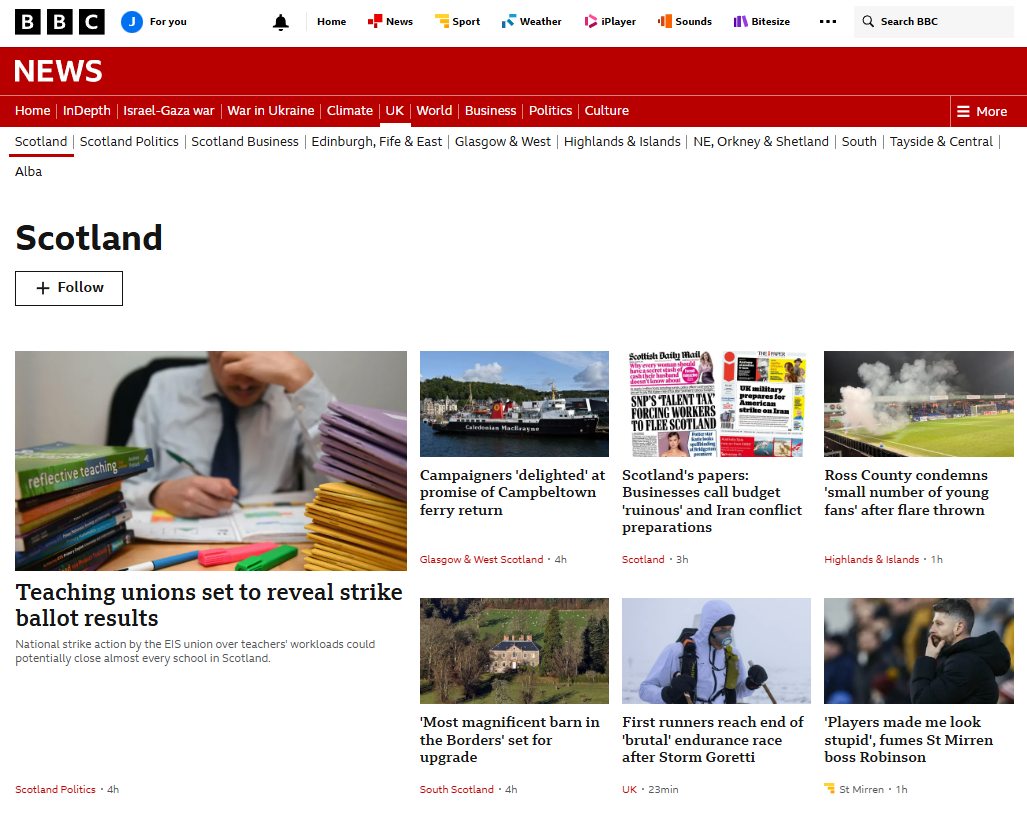Click the Follow button for Scotland
This screenshot has width=1027, height=819.
pyautogui.click(x=68, y=288)
